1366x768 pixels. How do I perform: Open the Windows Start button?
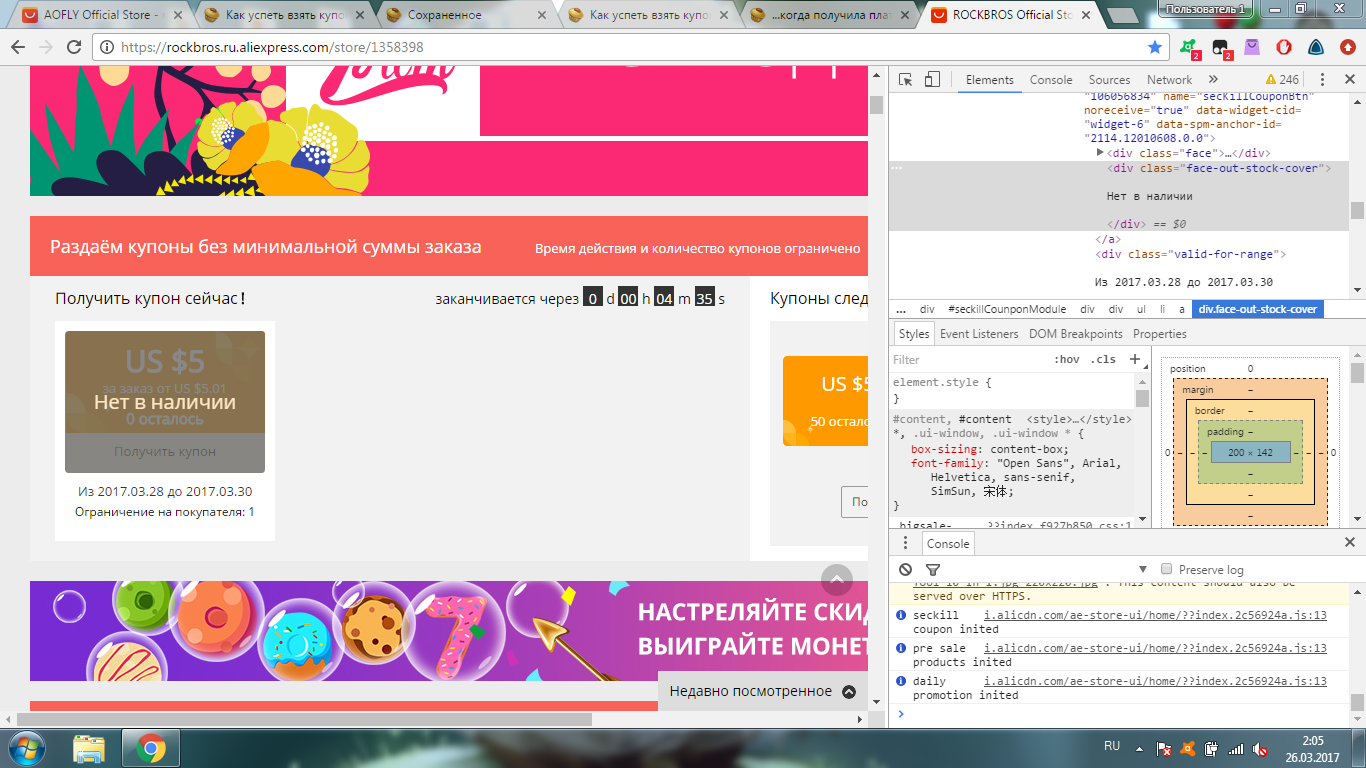tap(27, 748)
